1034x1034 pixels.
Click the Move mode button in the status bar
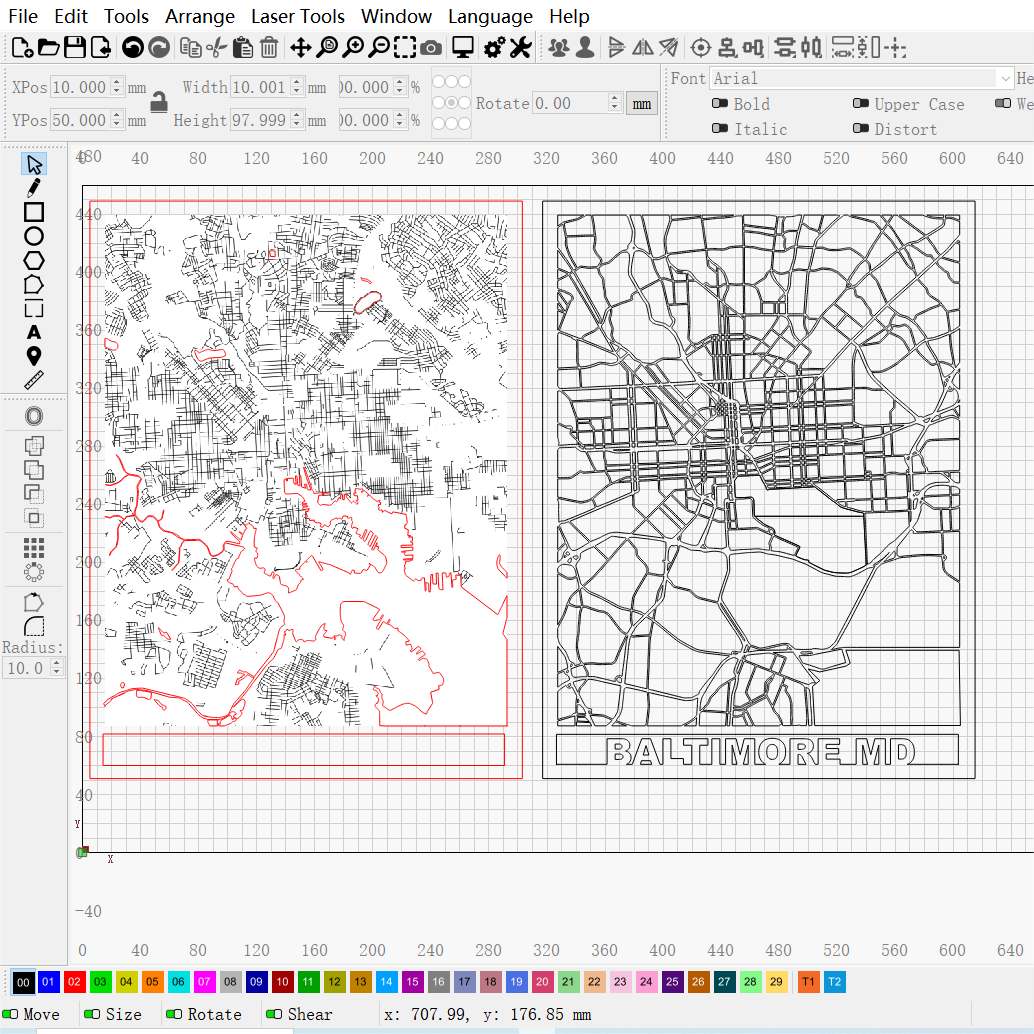click(x=31, y=1013)
